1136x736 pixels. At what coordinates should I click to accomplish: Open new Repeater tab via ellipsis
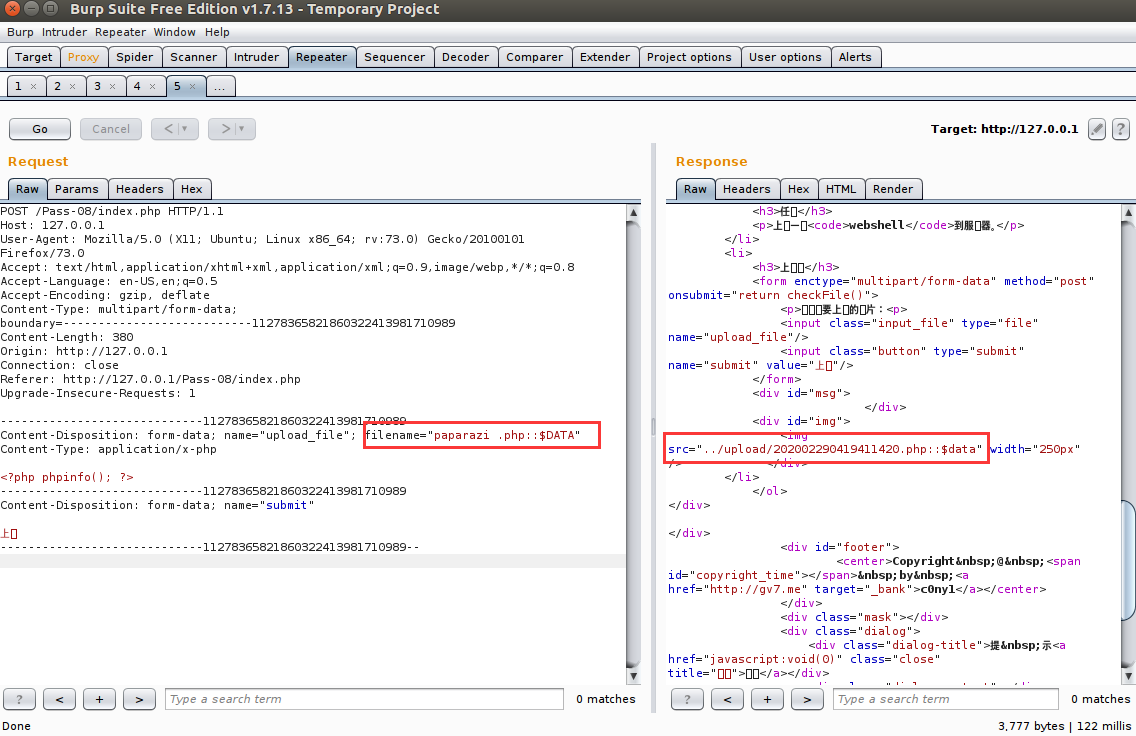point(220,86)
